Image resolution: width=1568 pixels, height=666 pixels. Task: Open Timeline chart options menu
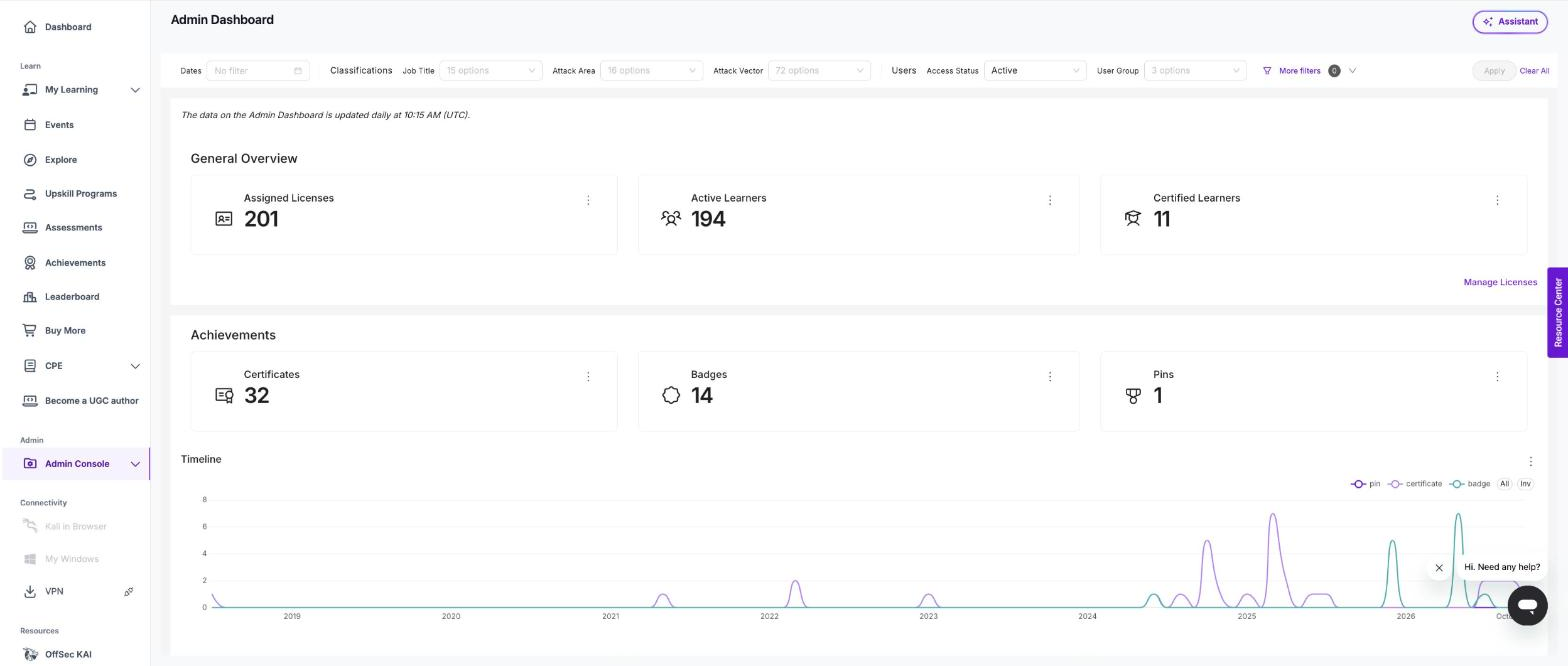tap(1531, 462)
